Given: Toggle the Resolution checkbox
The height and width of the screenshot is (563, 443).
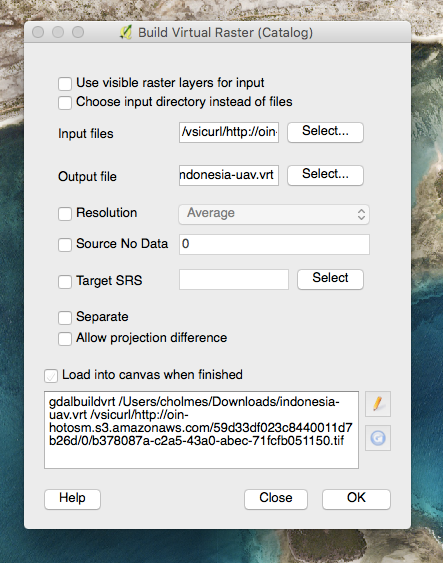Looking at the screenshot, I should [x=65, y=214].
